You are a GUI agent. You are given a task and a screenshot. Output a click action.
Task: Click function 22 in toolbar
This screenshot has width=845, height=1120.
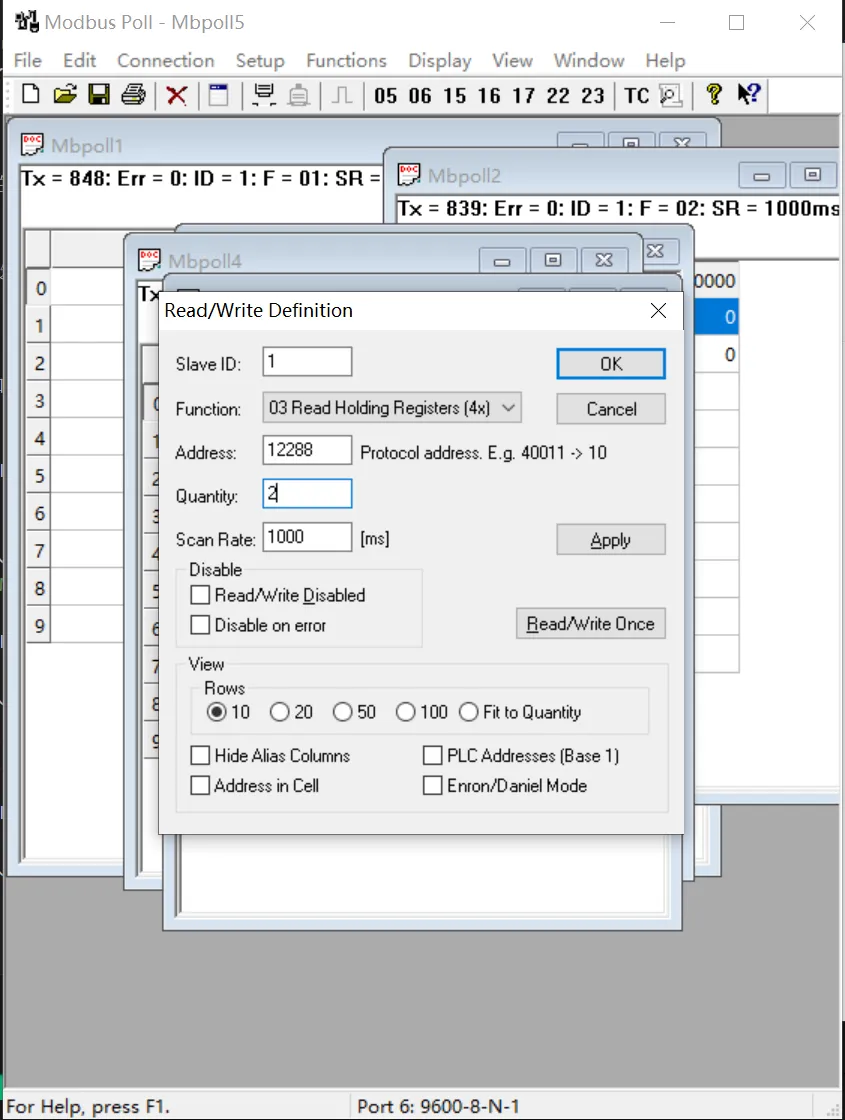[x=558, y=96]
